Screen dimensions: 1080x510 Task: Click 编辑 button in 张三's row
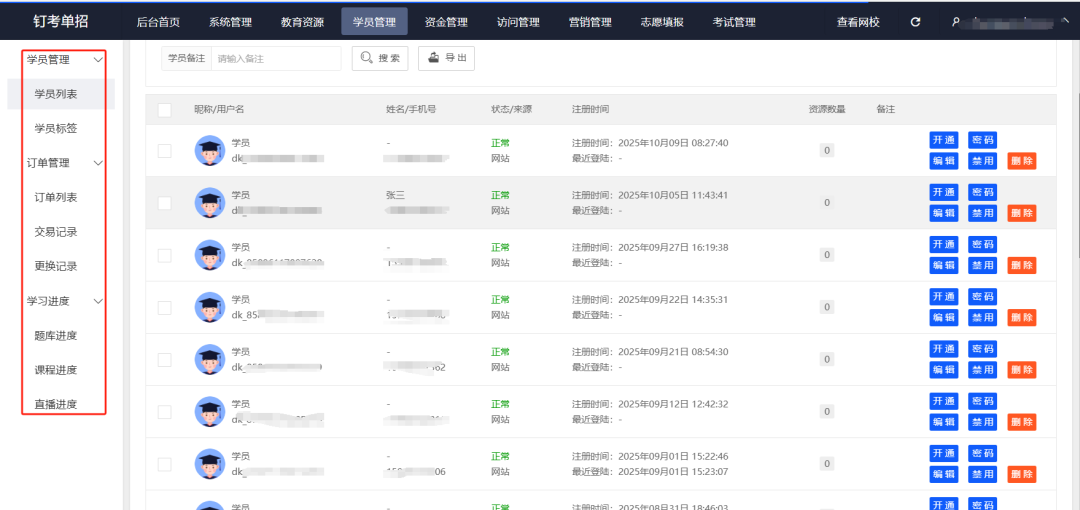point(943,213)
